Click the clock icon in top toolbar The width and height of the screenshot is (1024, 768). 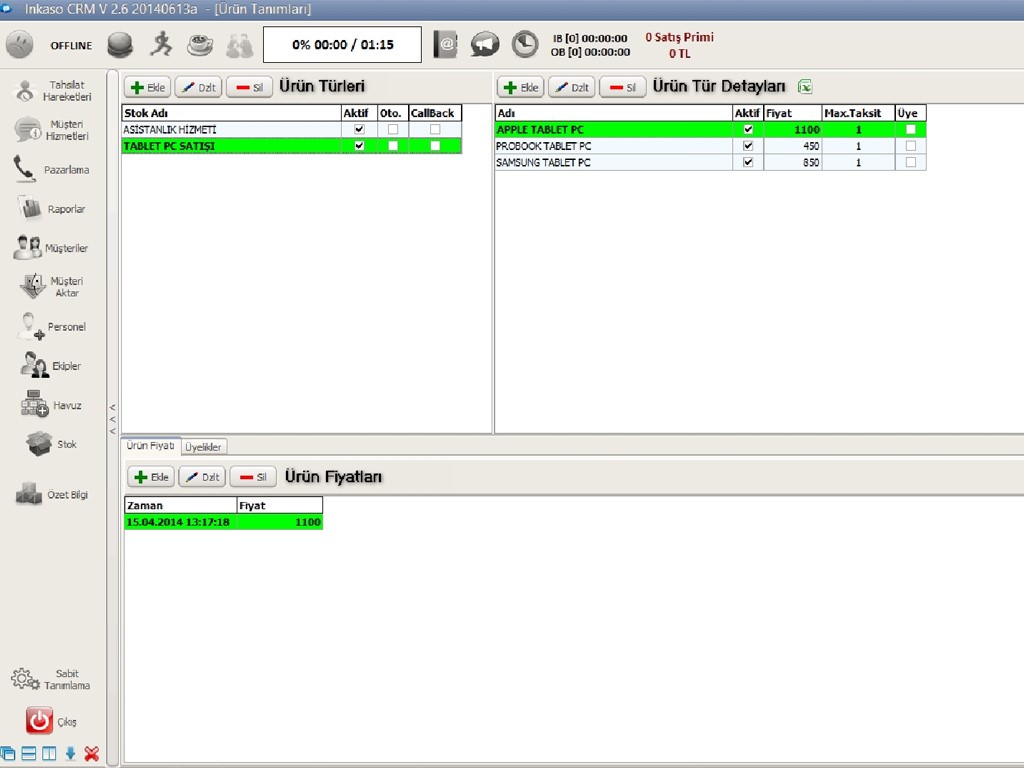point(524,44)
